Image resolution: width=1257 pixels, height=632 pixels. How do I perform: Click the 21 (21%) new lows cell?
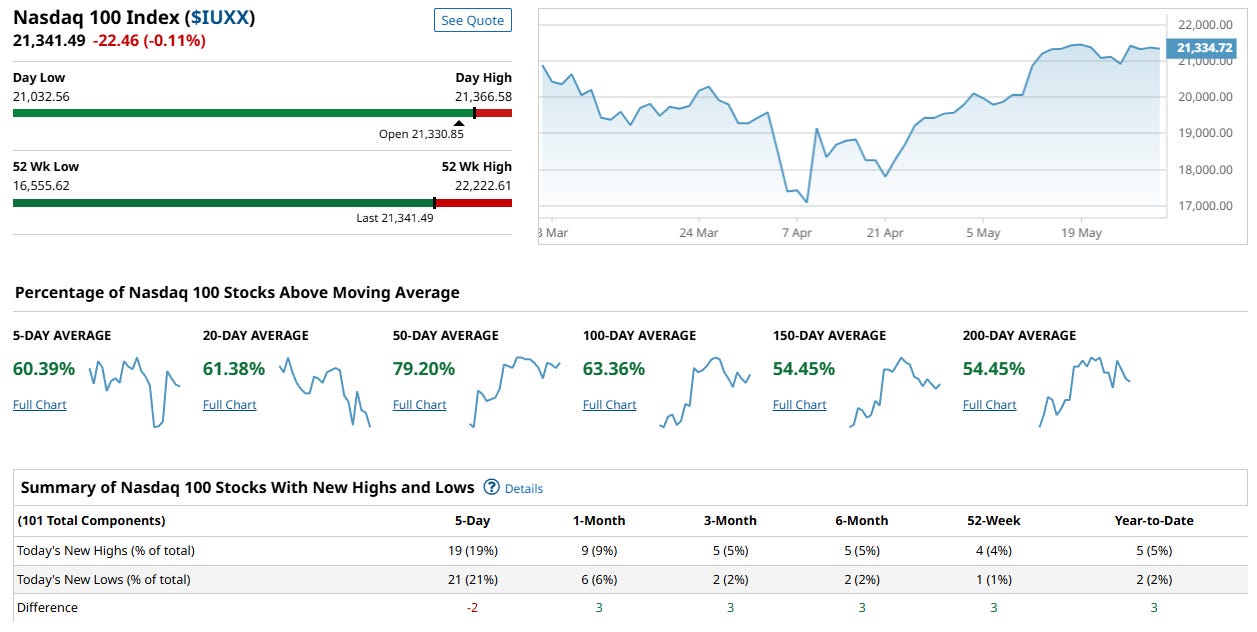pyautogui.click(x=472, y=580)
